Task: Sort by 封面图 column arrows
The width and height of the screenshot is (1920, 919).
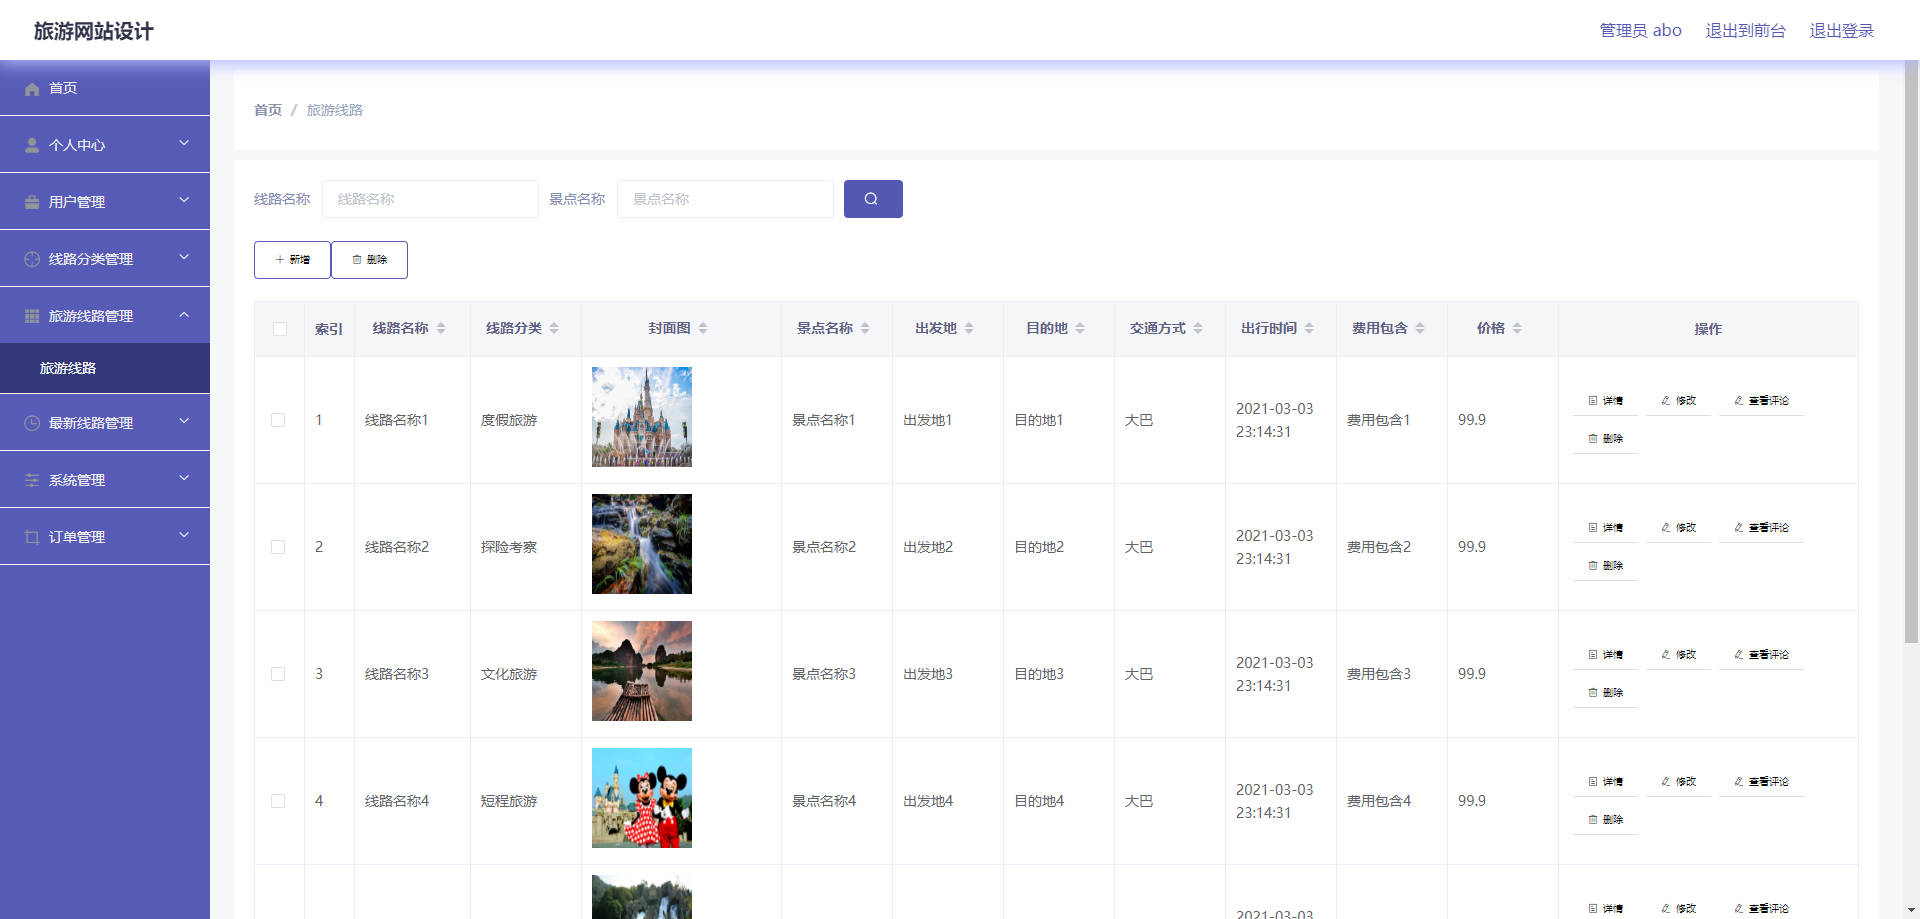Action: pyautogui.click(x=703, y=328)
